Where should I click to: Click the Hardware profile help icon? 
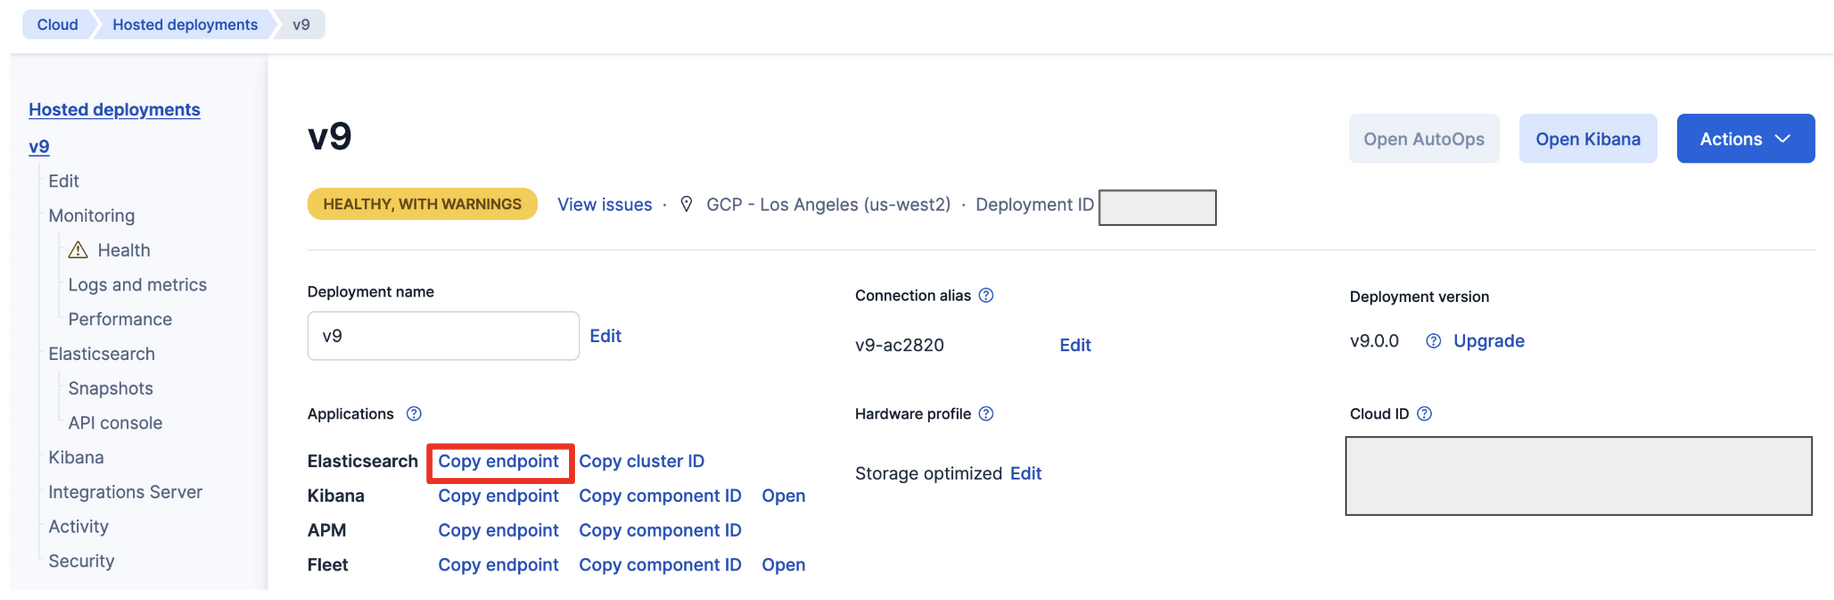(x=986, y=414)
